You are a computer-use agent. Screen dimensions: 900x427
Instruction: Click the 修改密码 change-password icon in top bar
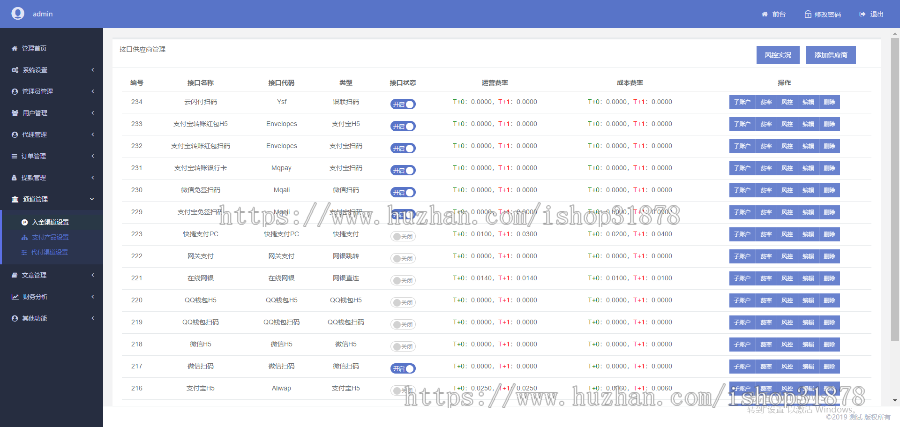coord(808,14)
